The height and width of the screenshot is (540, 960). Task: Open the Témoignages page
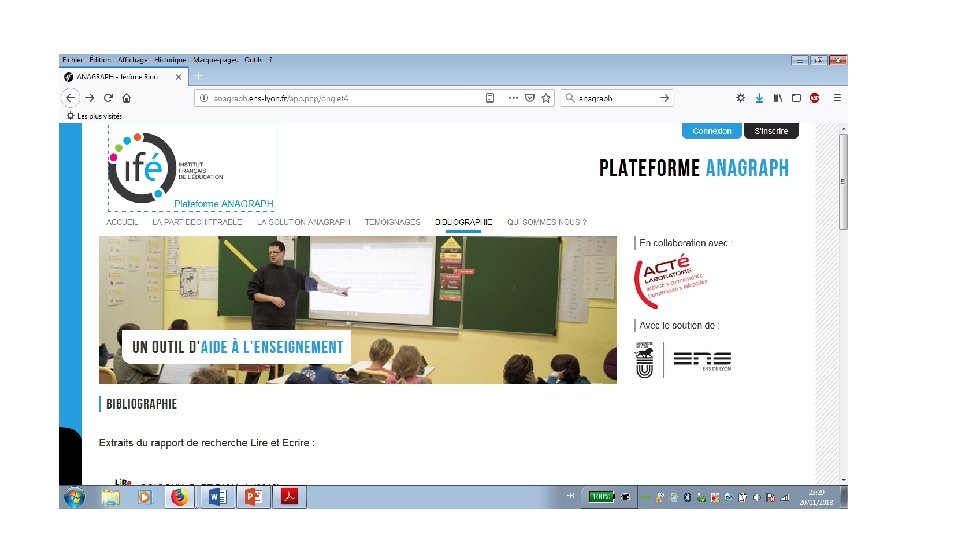pos(392,222)
